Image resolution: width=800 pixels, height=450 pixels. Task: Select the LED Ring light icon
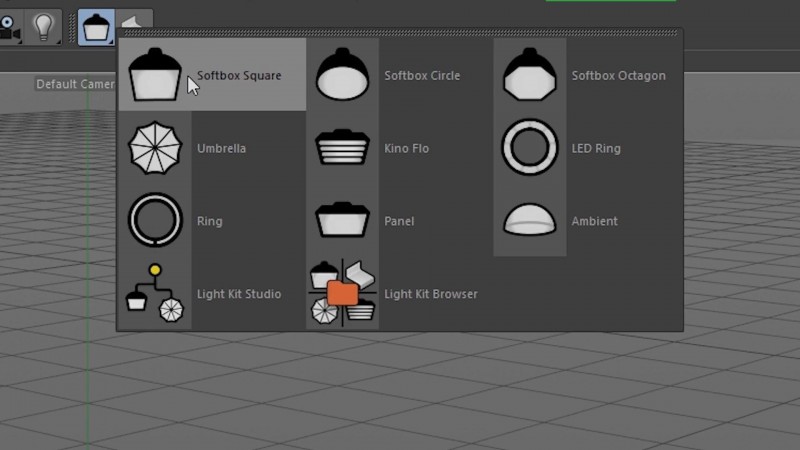coord(529,148)
